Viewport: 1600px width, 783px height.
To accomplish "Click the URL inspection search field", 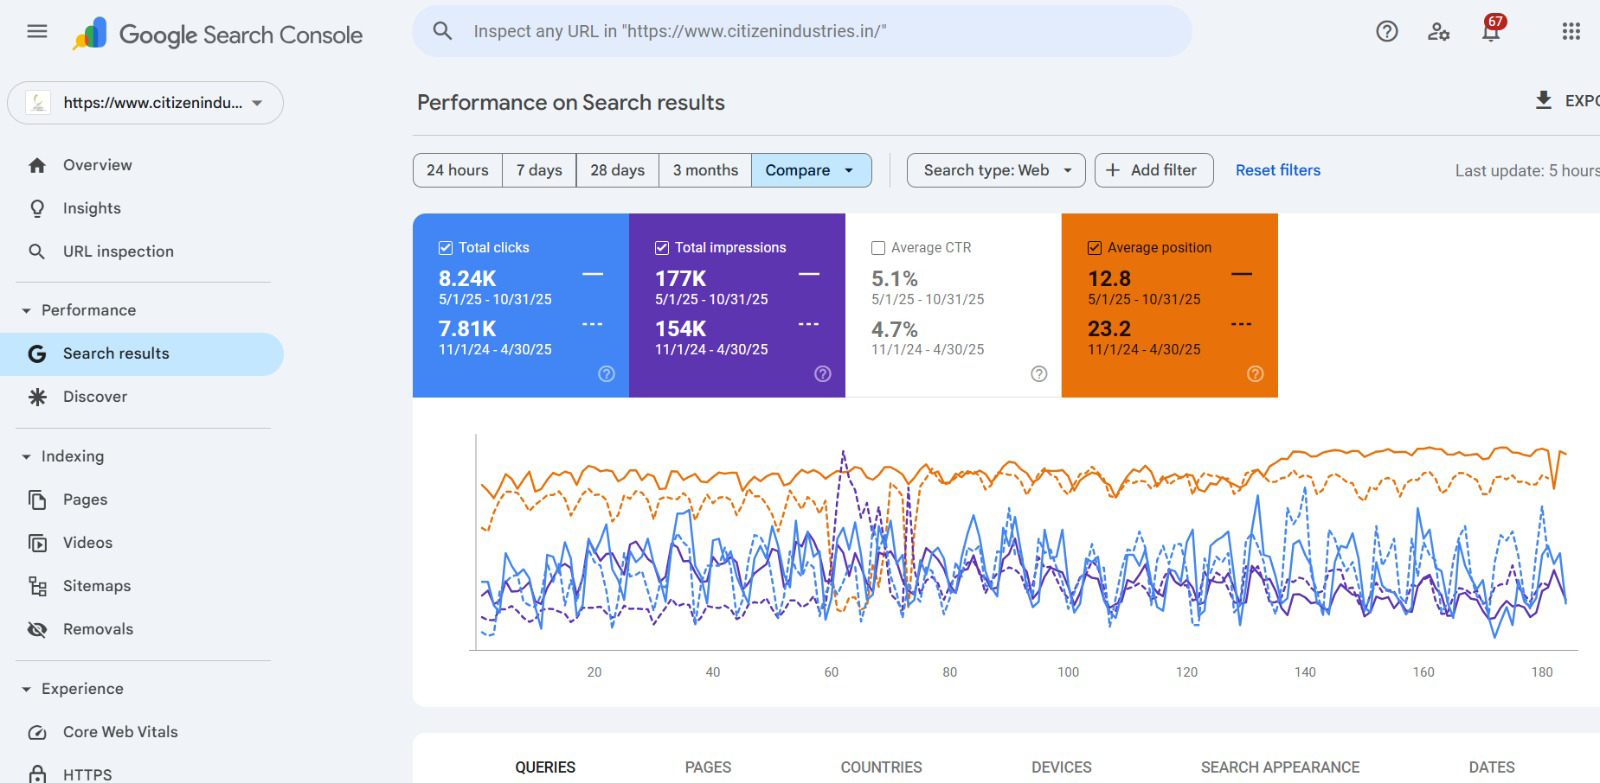I will 802,31.
